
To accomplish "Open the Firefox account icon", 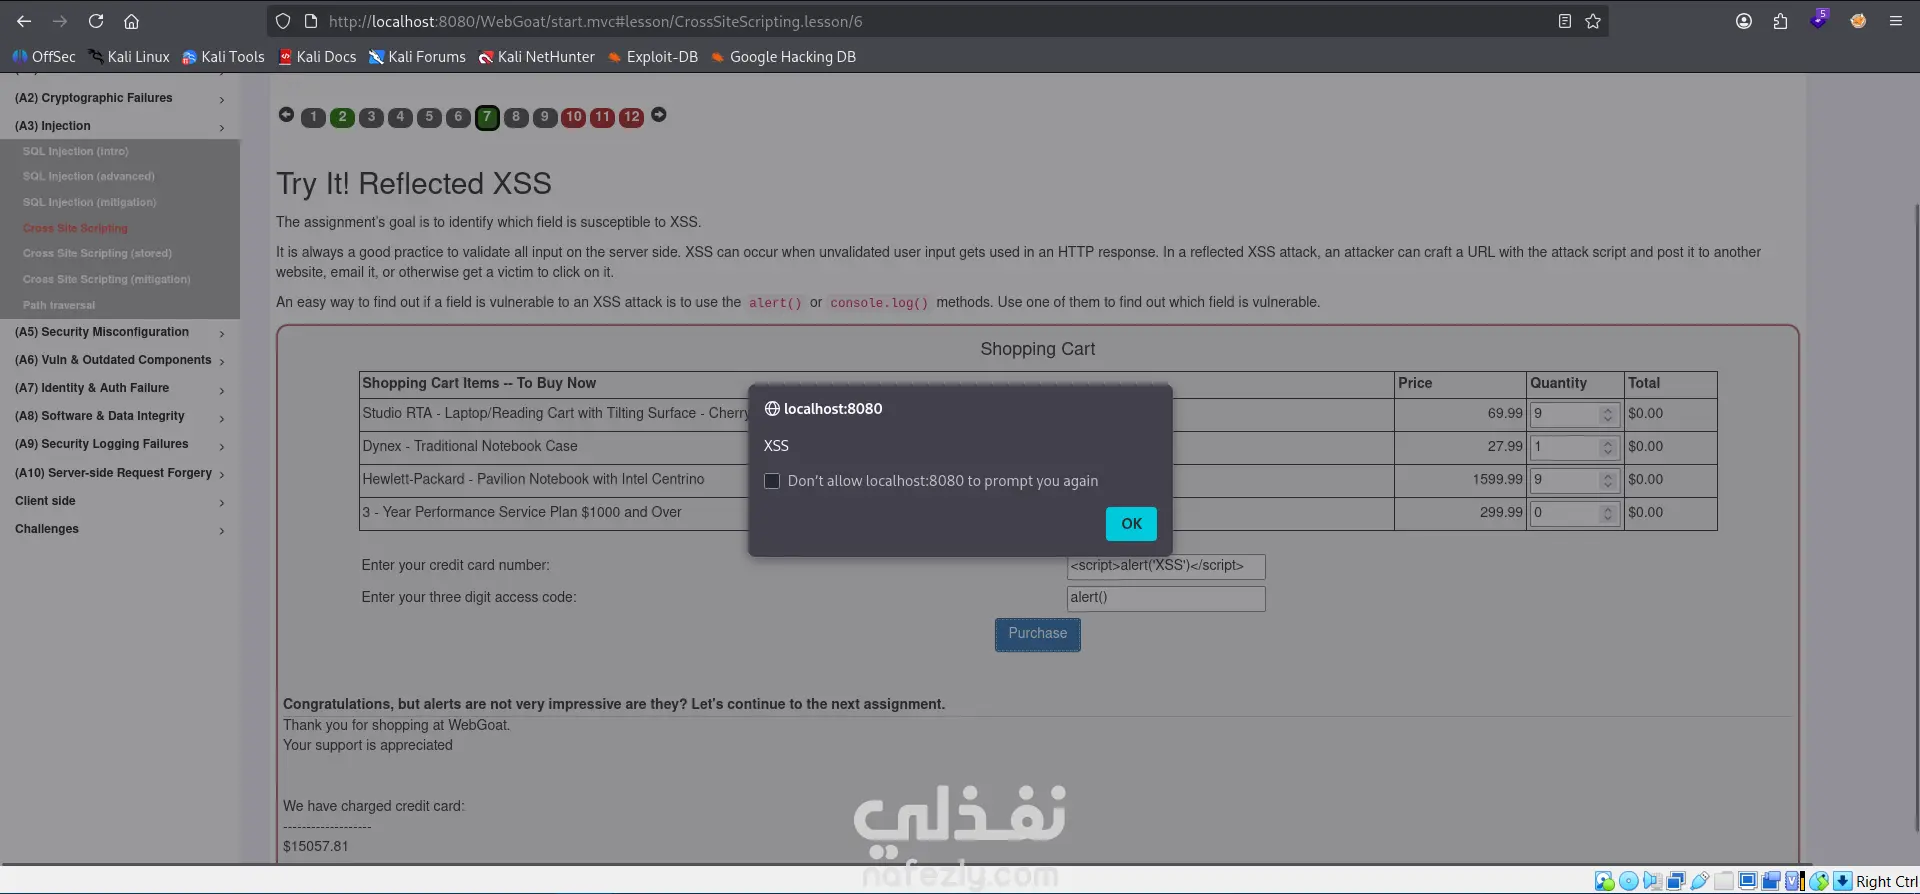I will (x=1744, y=21).
